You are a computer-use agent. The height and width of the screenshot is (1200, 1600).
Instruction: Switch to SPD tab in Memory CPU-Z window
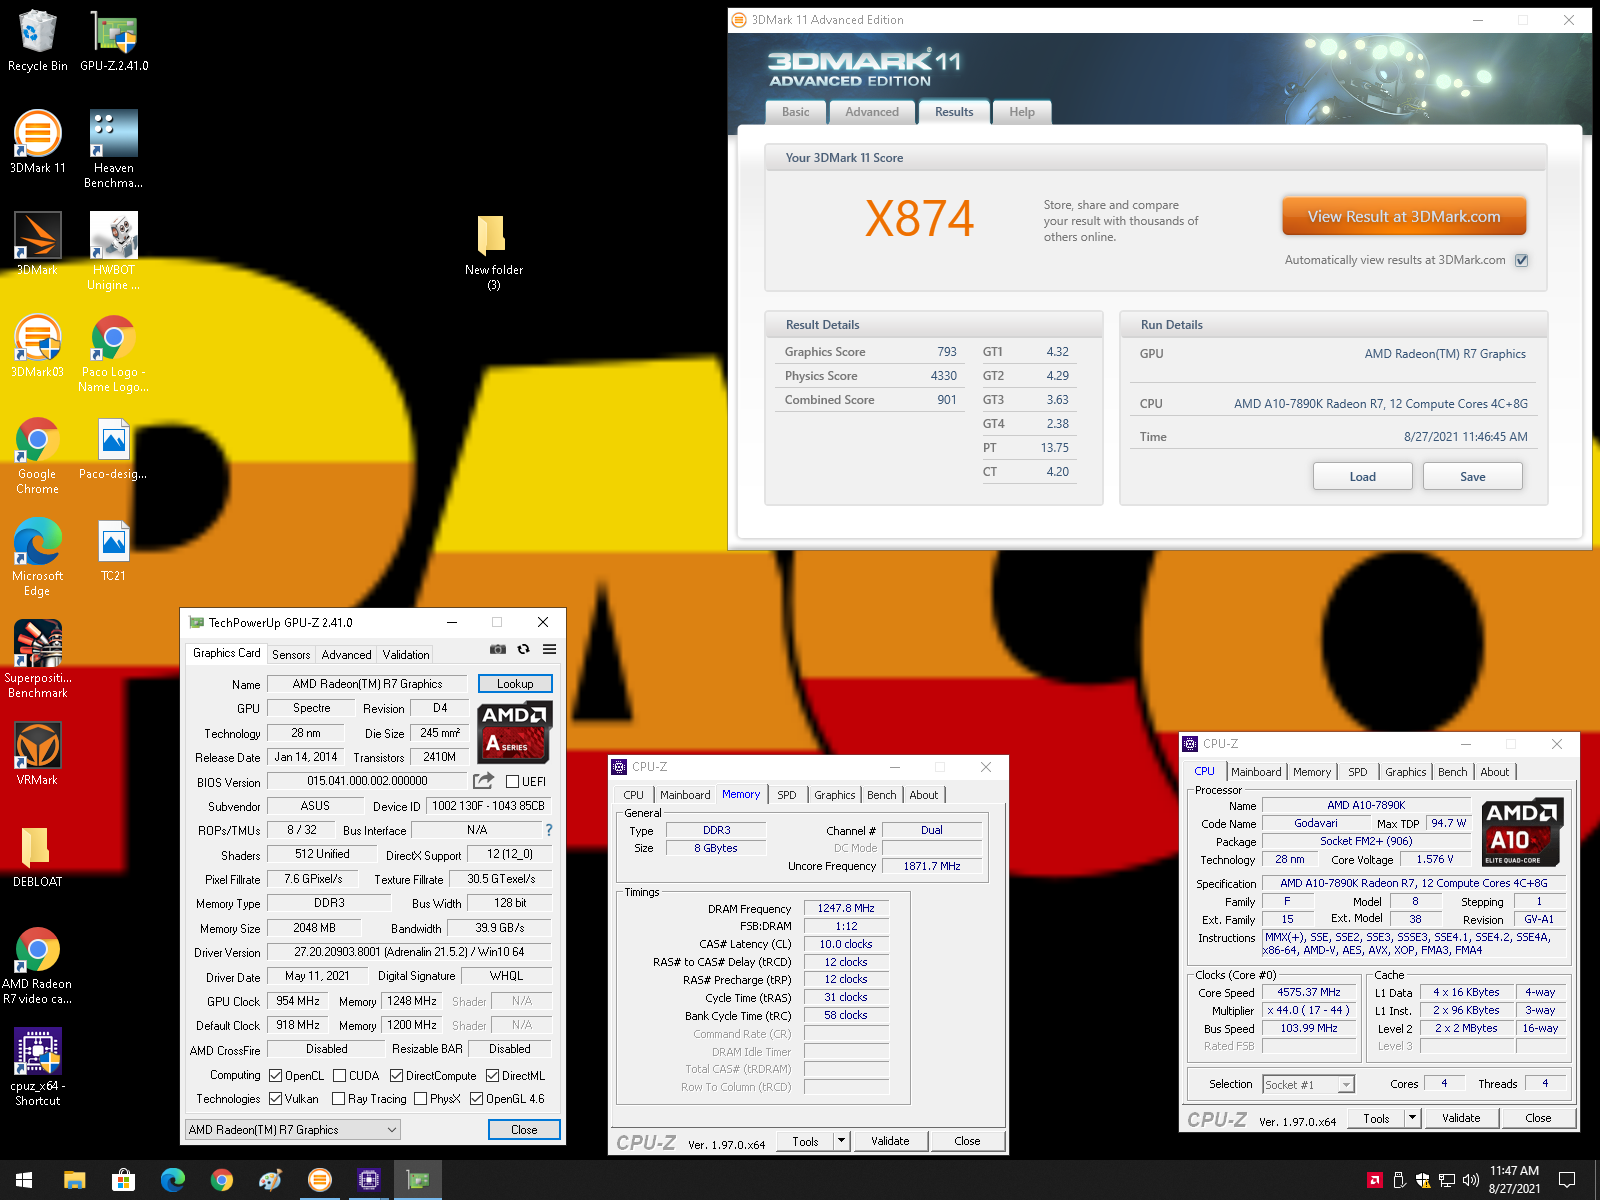point(787,795)
